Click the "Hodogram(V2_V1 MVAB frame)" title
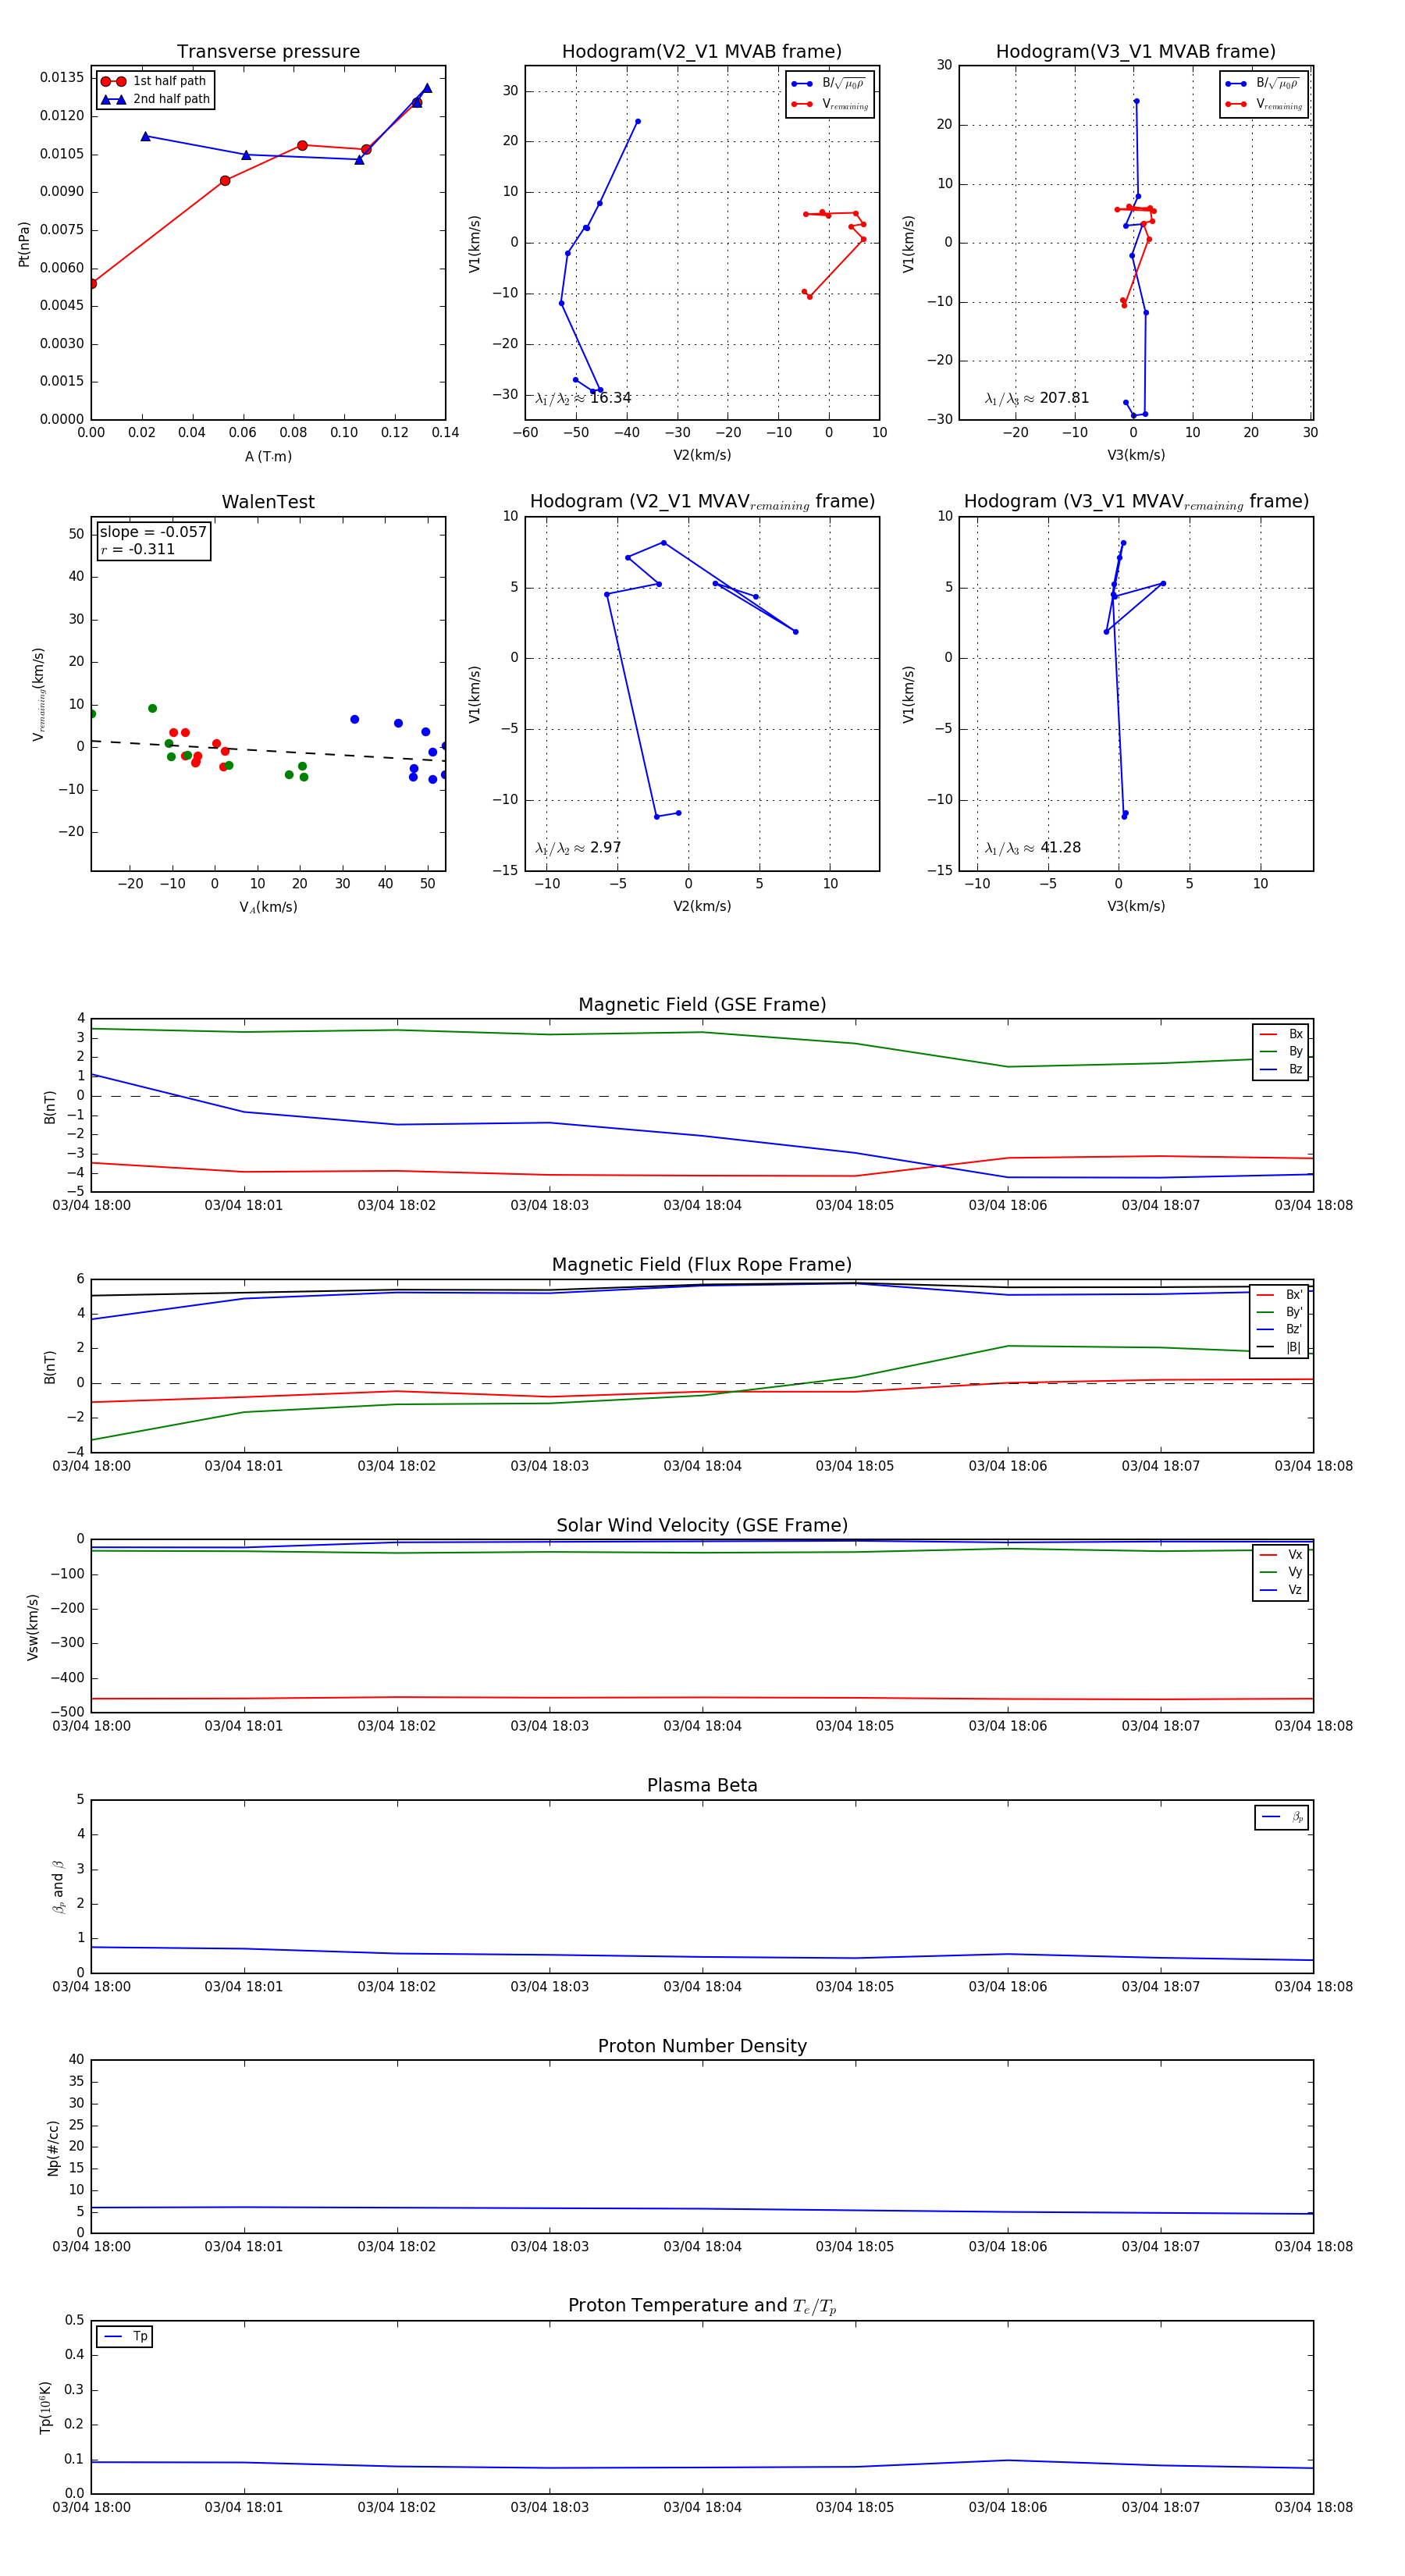The height and width of the screenshot is (2576, 1405). pyautogui.click(x=702, y=52)
